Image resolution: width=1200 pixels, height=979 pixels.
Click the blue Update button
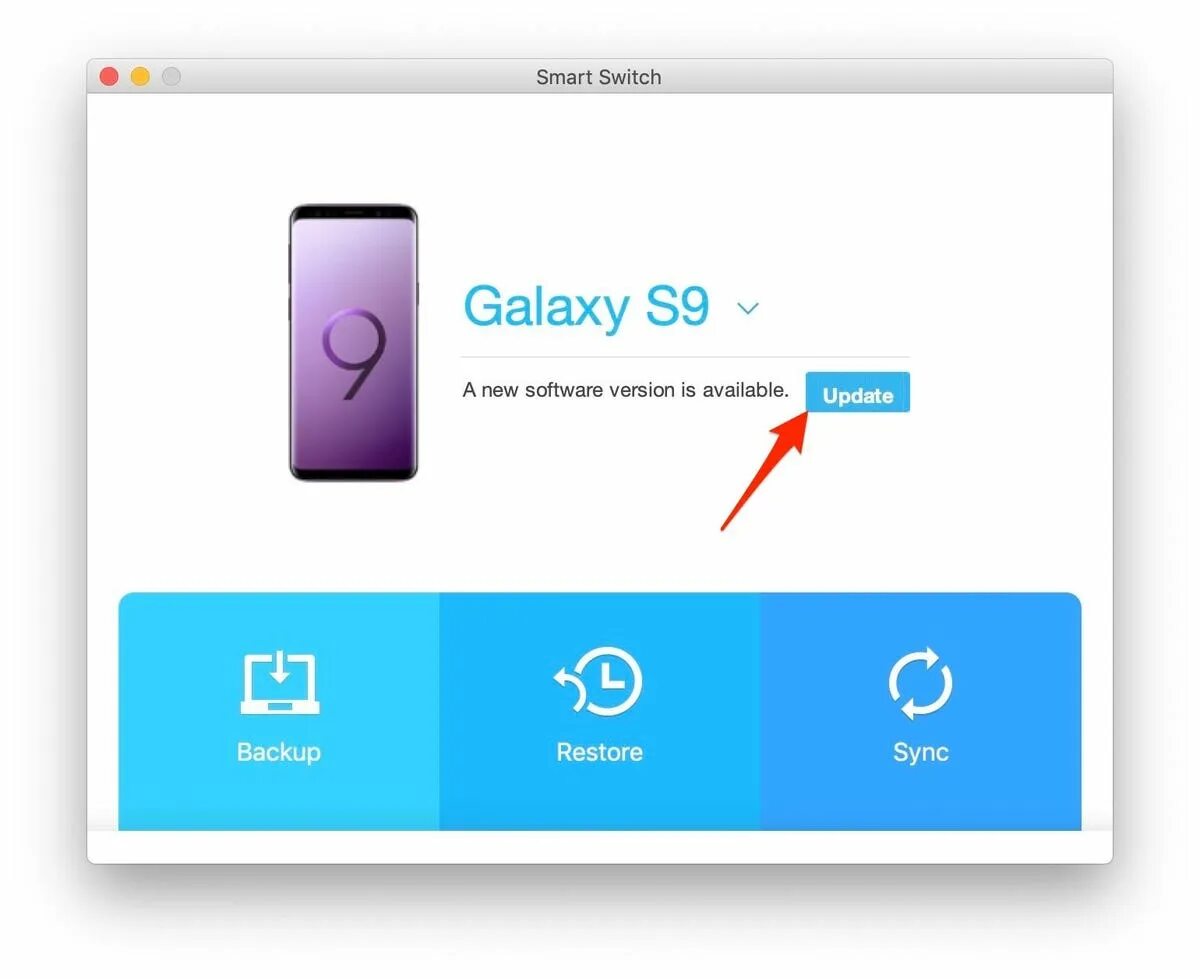(858, 393)
